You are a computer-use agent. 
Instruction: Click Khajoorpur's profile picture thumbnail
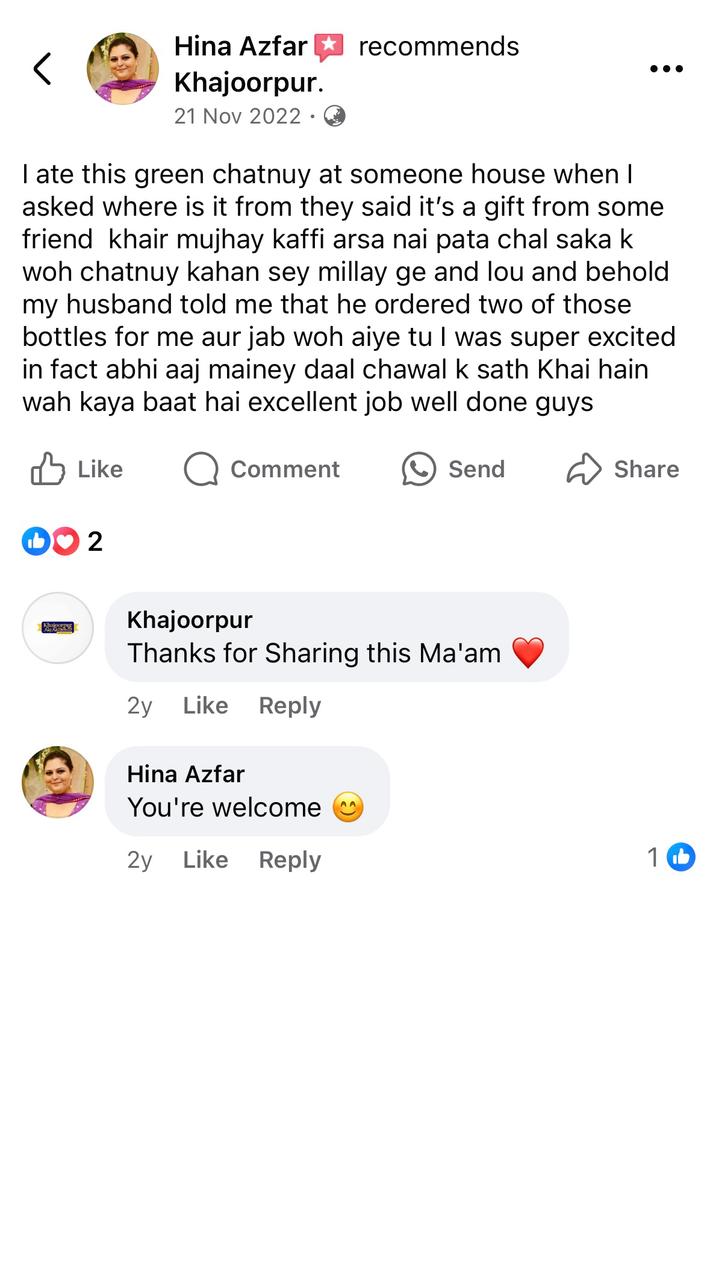pos(57,627)
